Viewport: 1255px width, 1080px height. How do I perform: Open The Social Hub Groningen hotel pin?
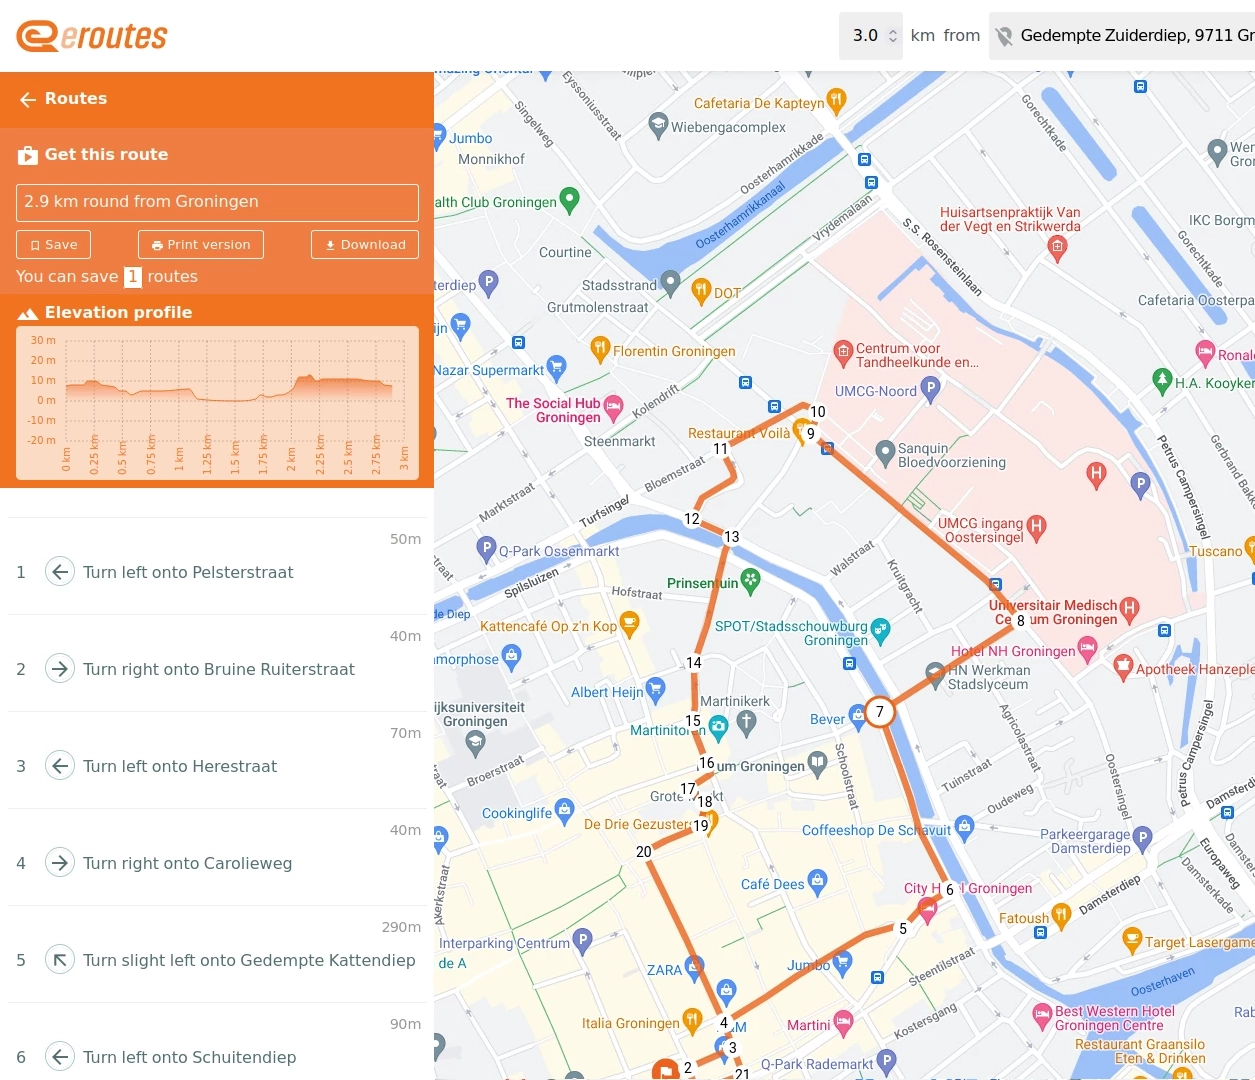coord(613,407)
